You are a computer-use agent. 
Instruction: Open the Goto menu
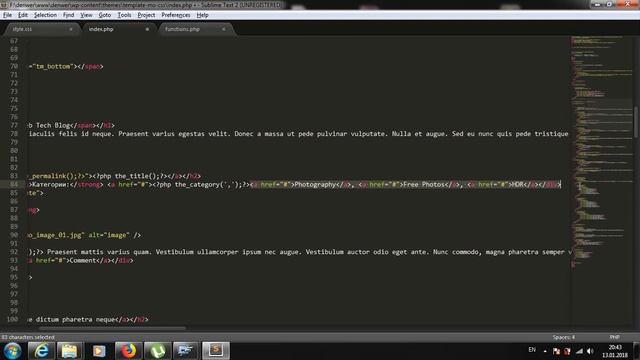[x=104, y=15]
